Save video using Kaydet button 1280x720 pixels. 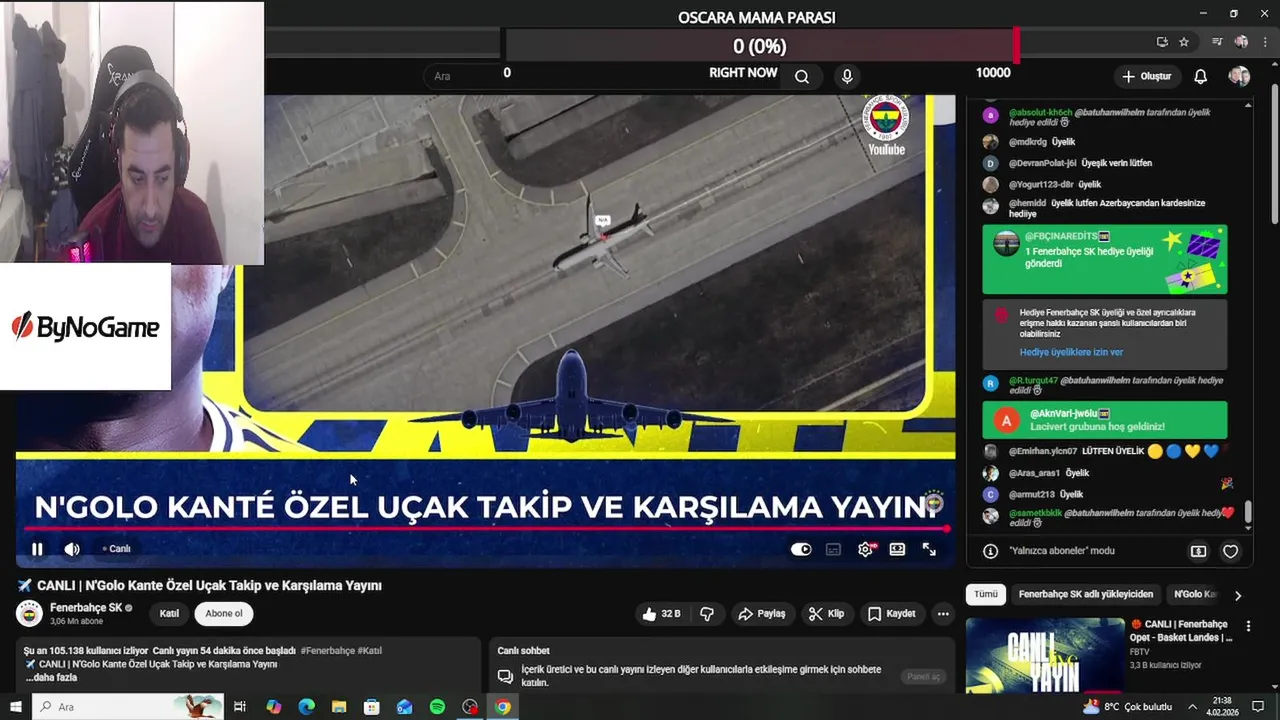click(891, 614)
